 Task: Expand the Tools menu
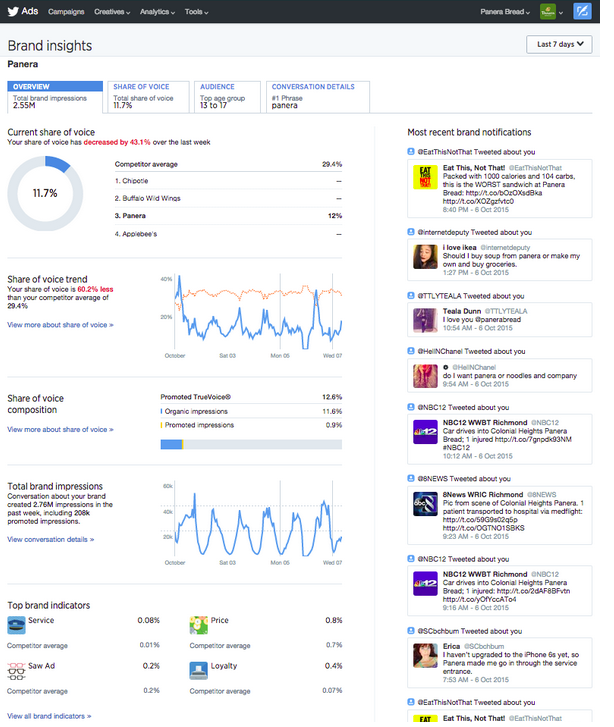pyautogui.click(x=196, y=12)
